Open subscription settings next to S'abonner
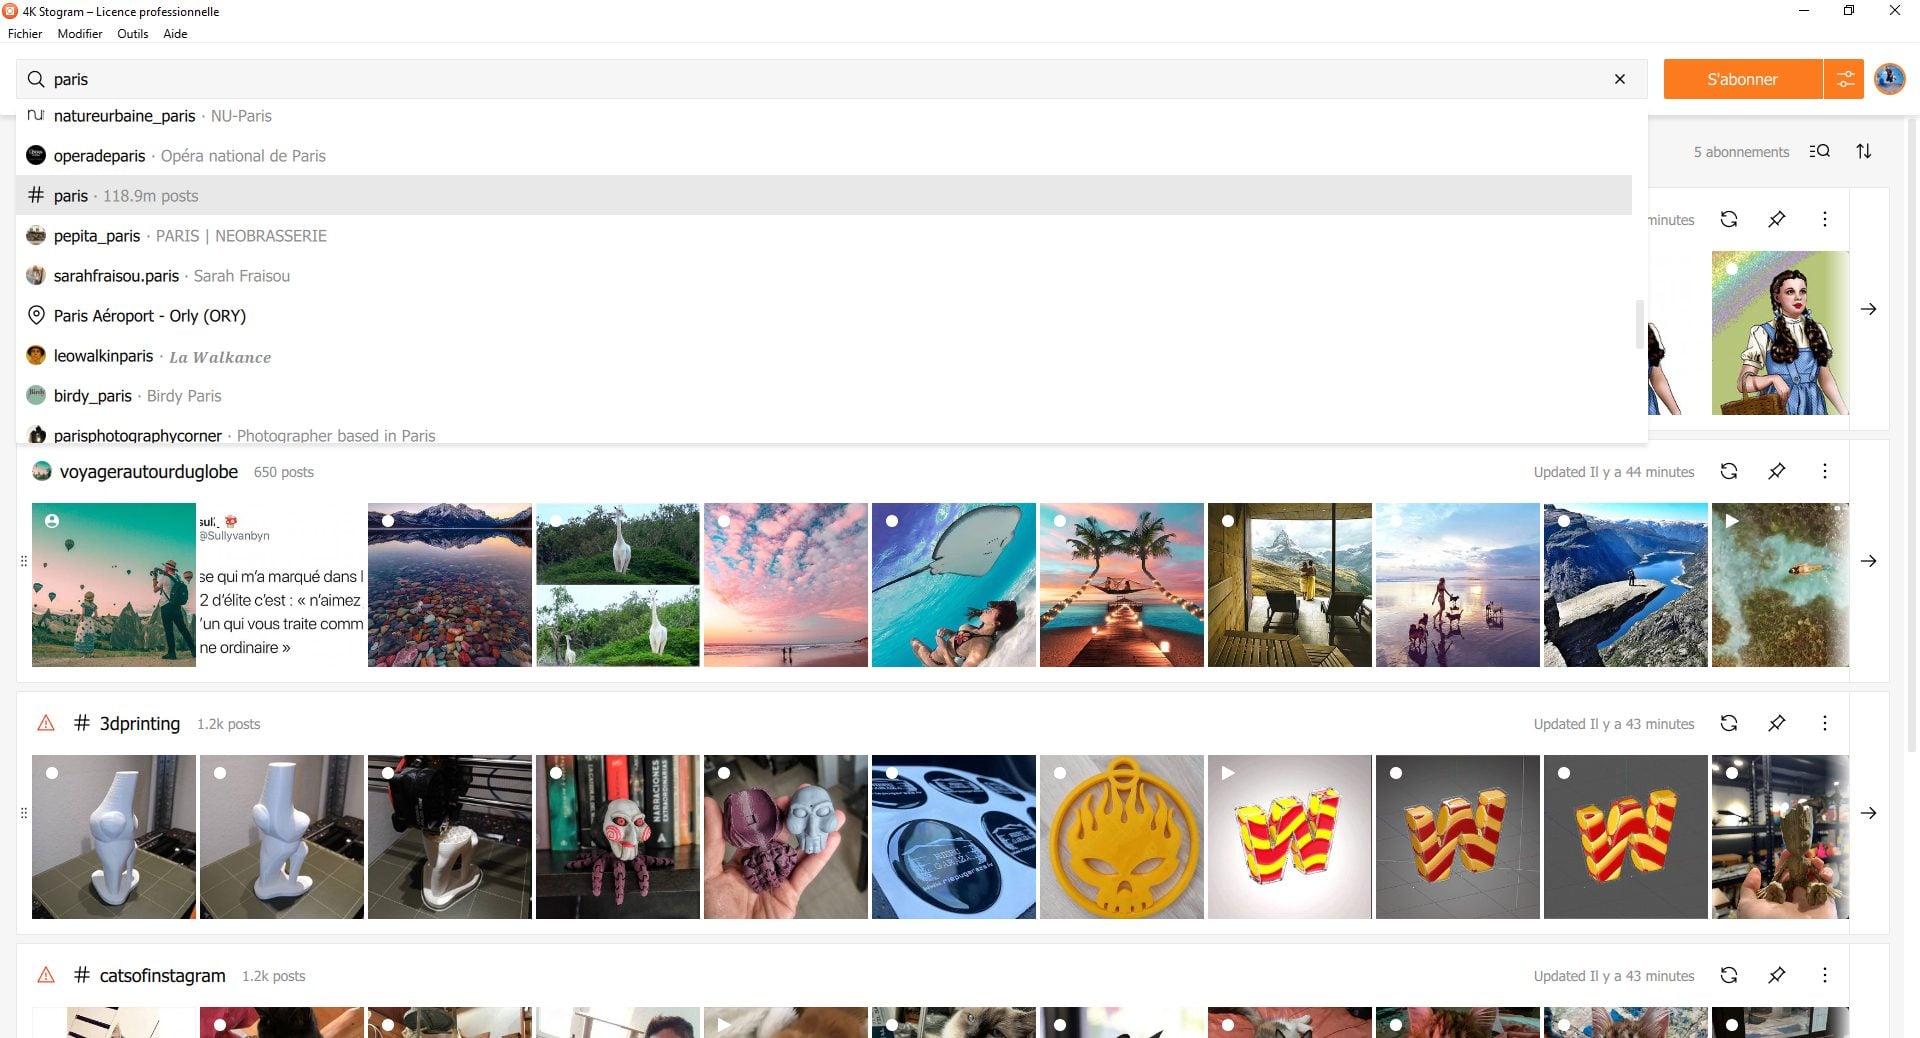This screenshot has width=1920, height=1038. (1845, 79)
